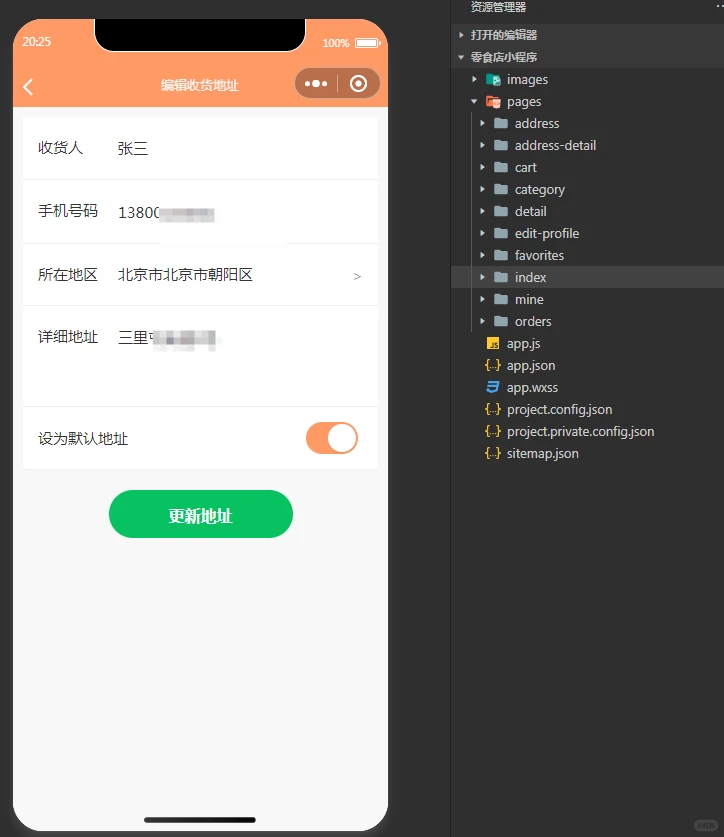Click the index folder icon
Viewport: 724px width, 837px height.
tap(501, 277)
